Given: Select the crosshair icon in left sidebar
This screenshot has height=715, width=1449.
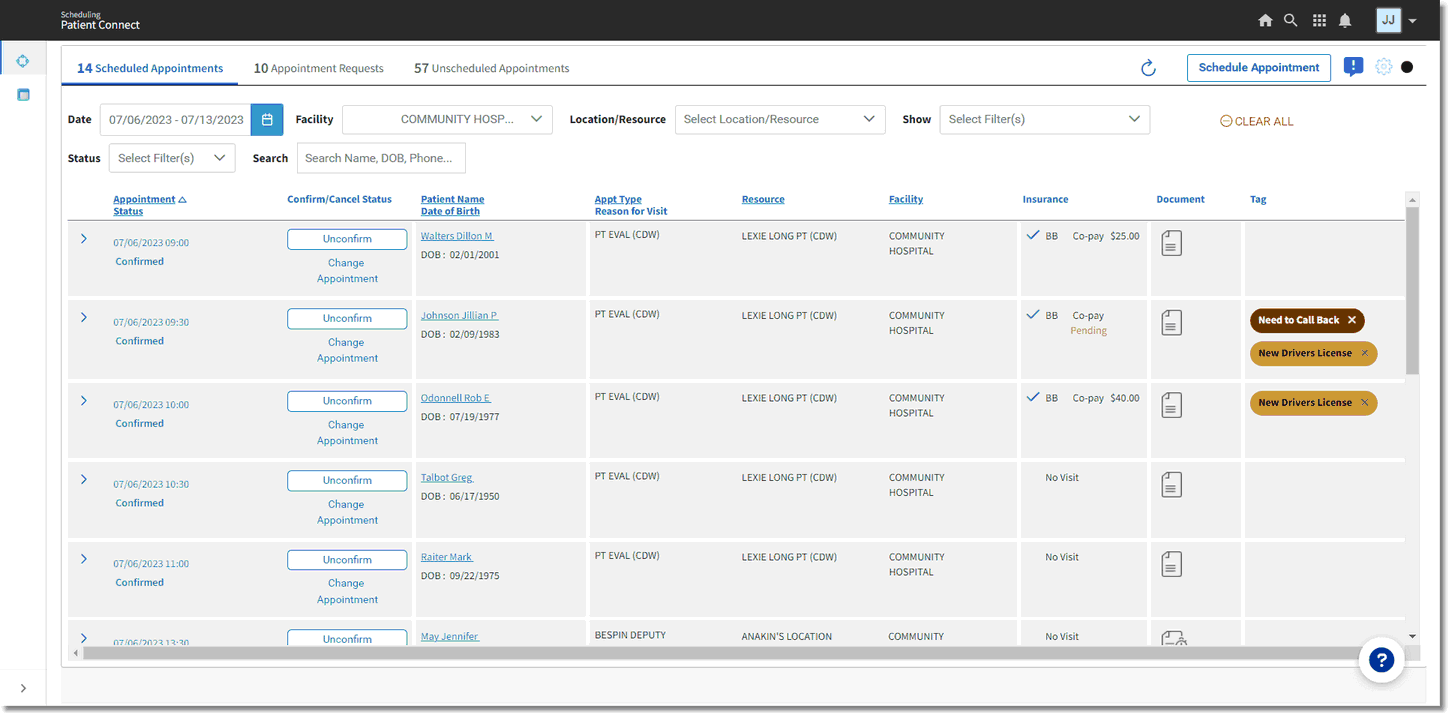Looking at the screenshot, I should (x=23, y=61).
